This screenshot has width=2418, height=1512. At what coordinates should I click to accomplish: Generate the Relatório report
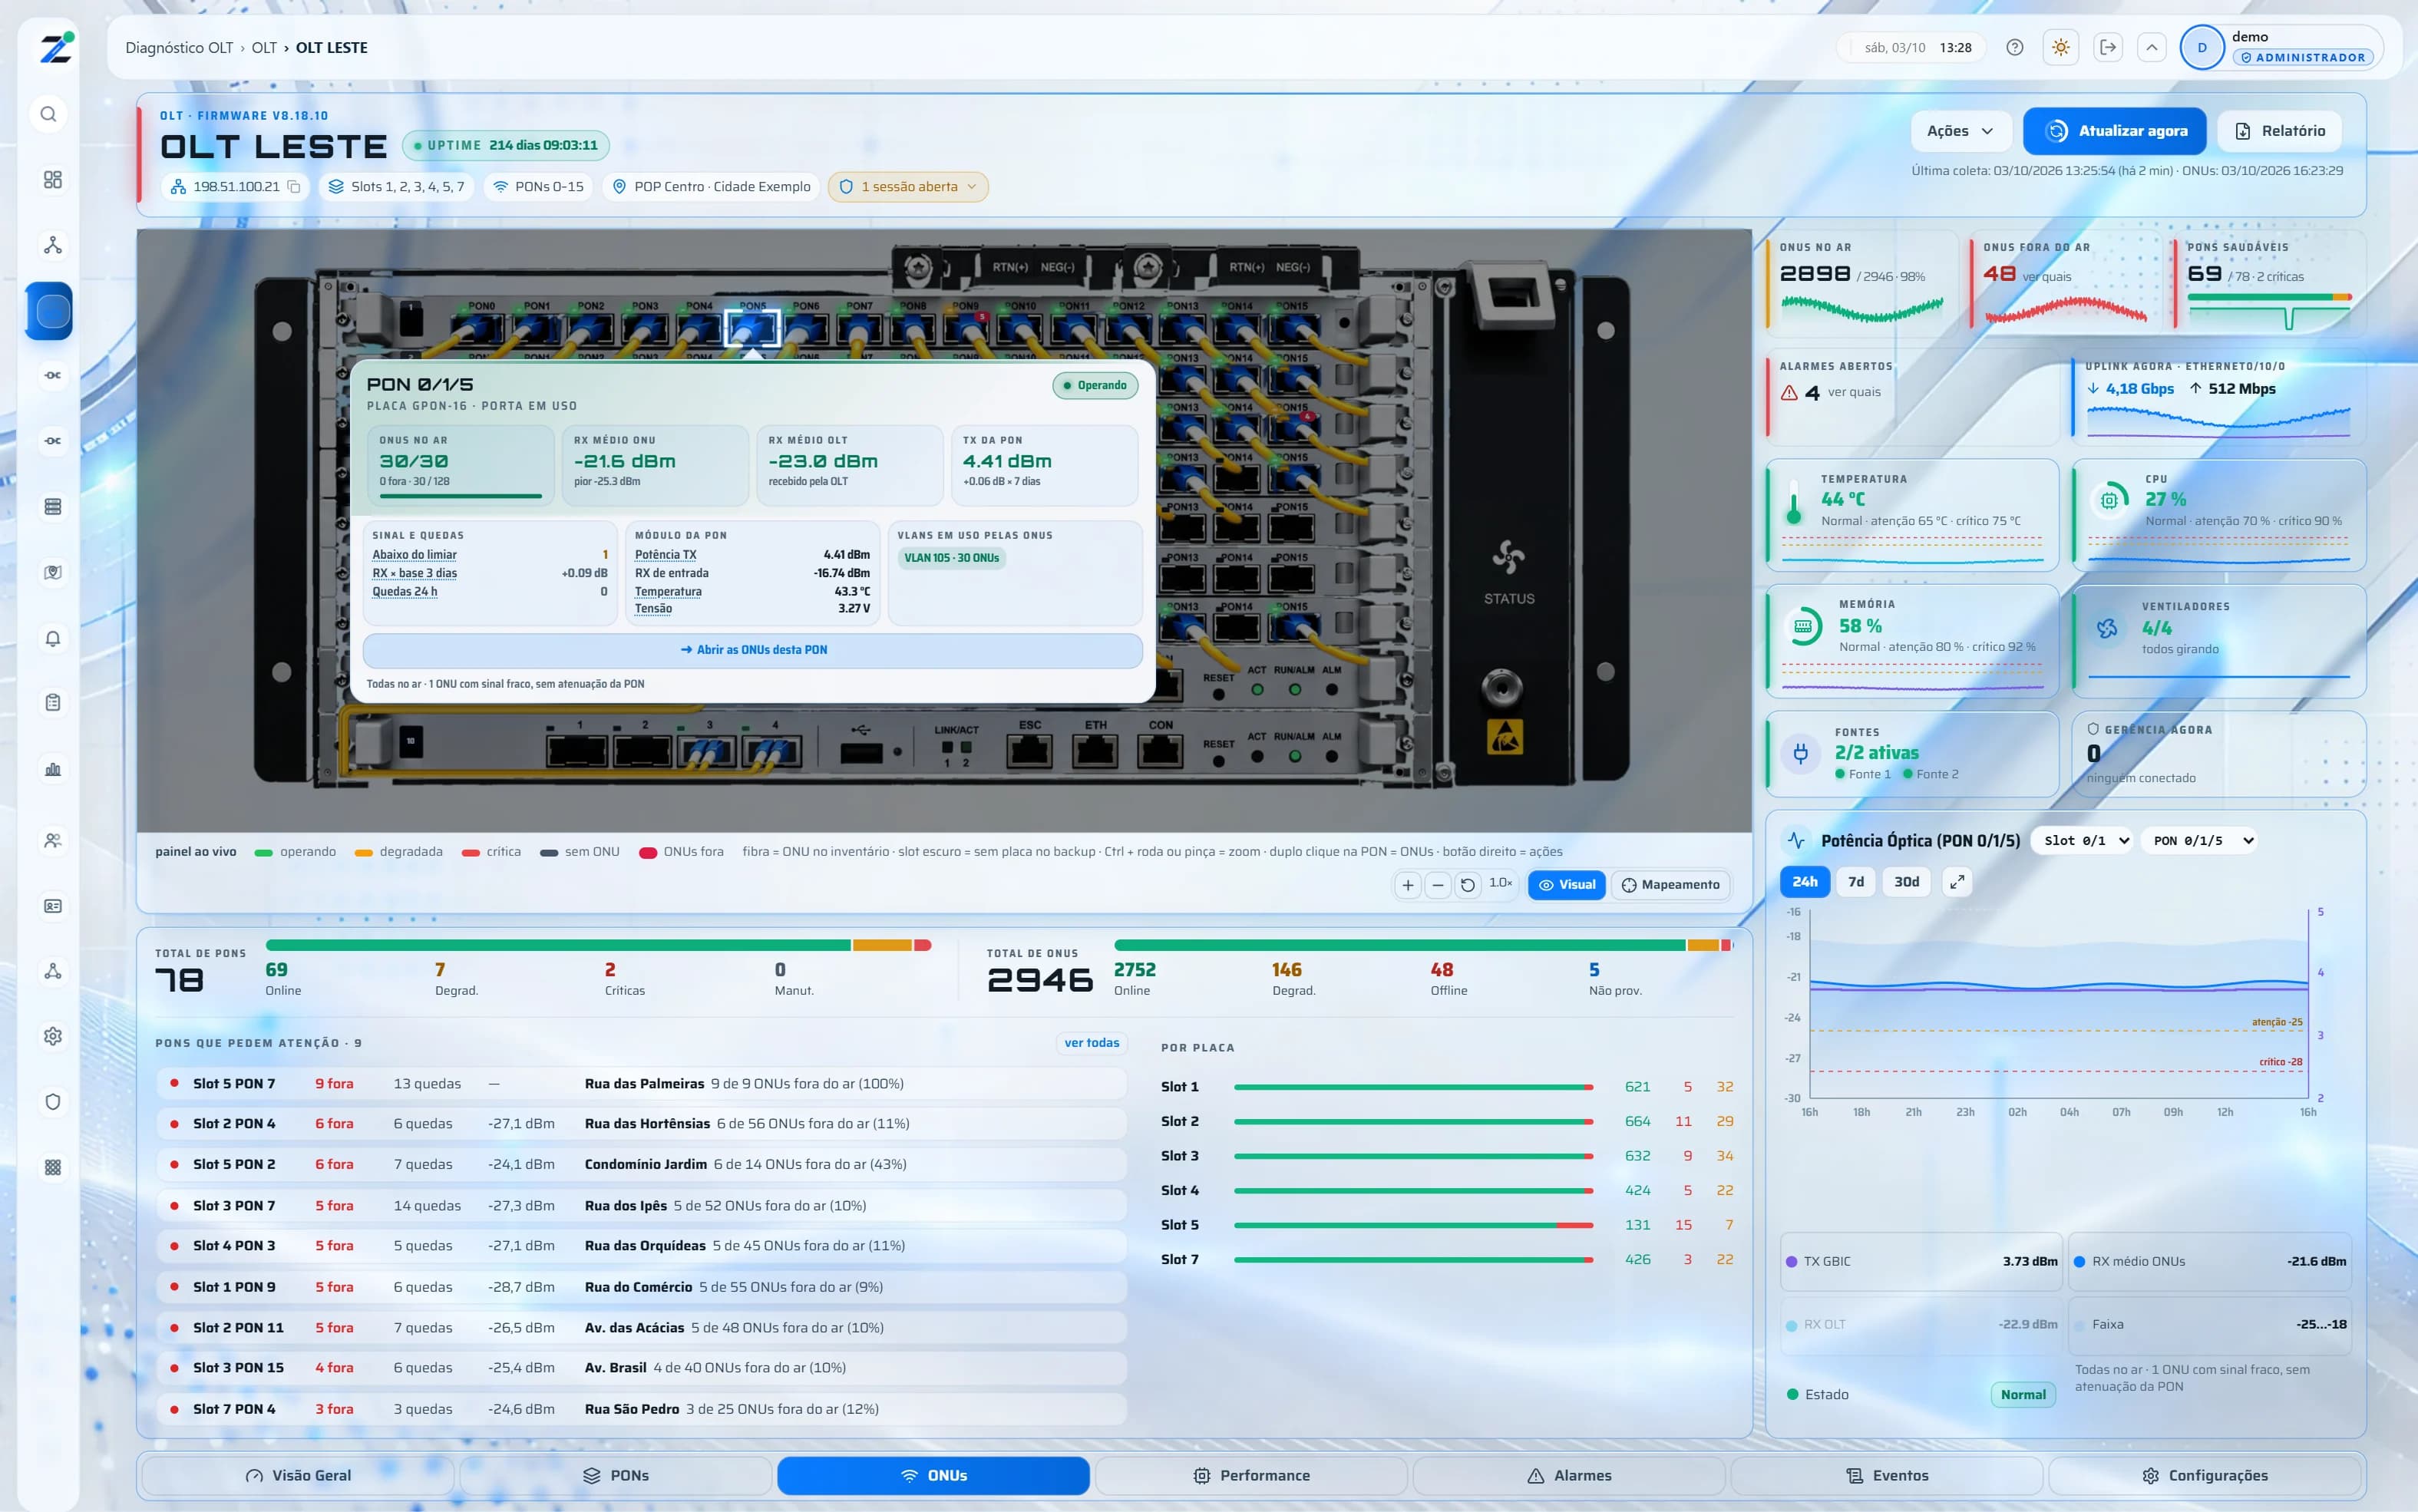(x=2279, y=131)
